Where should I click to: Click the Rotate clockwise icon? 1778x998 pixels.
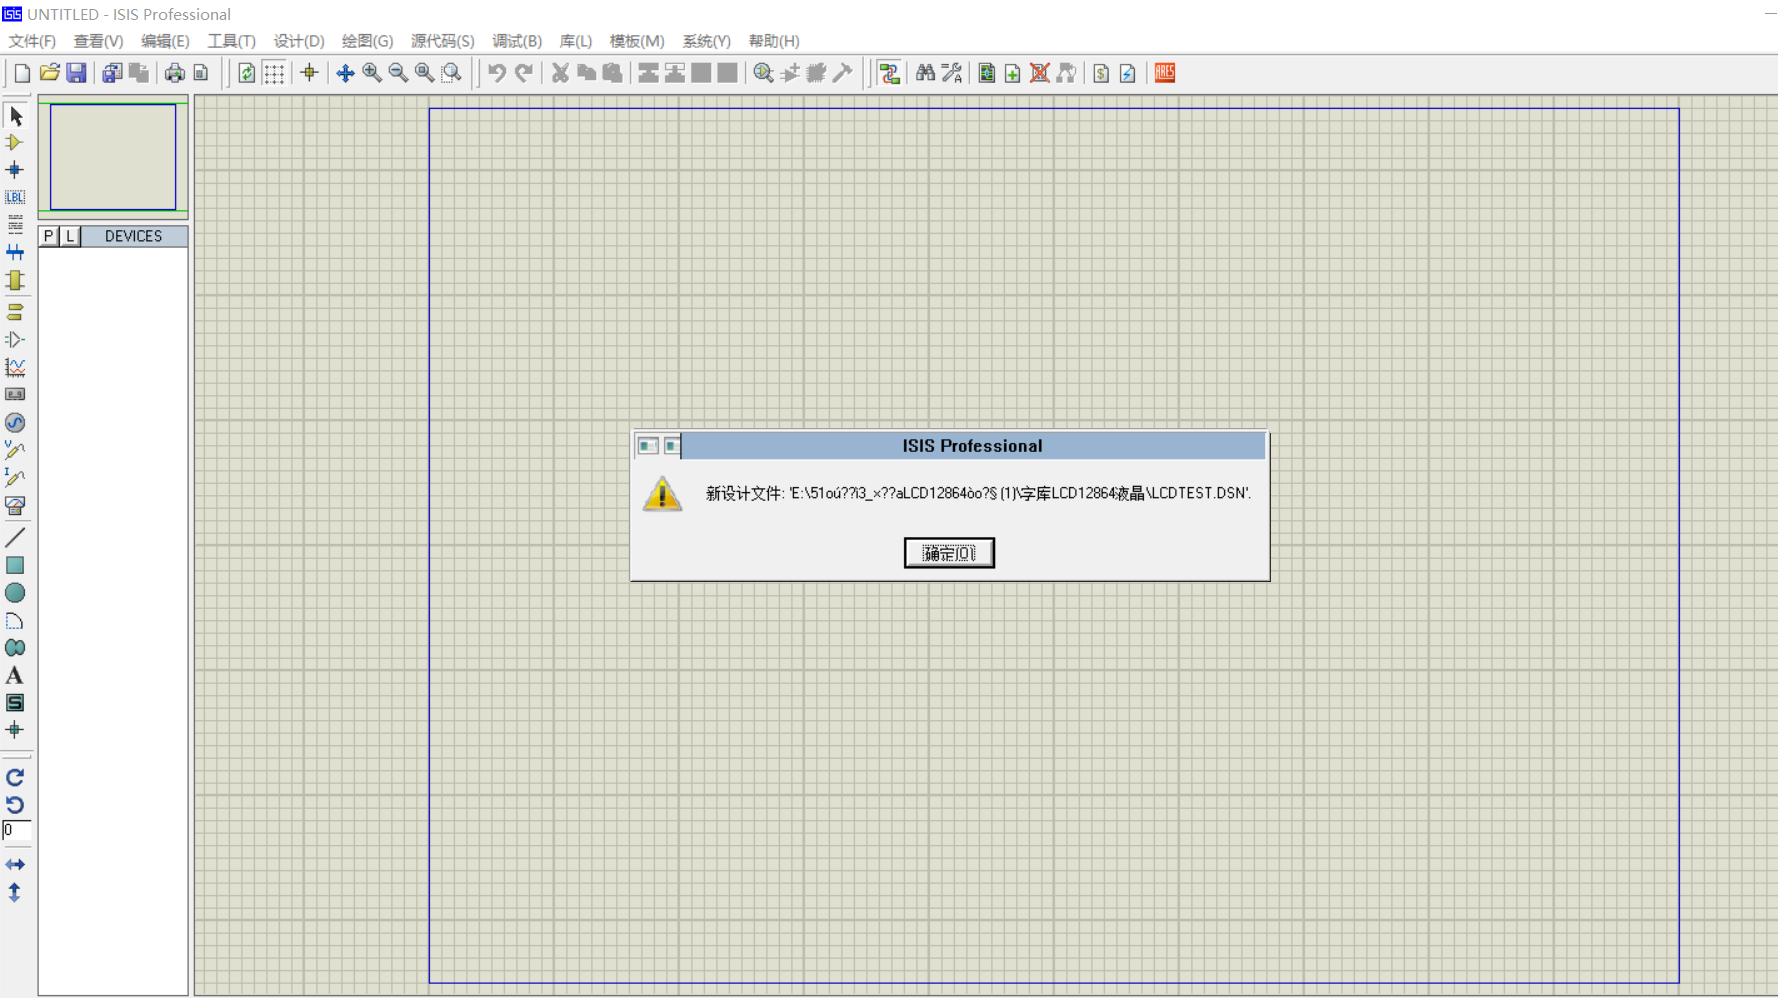point(15,777)
